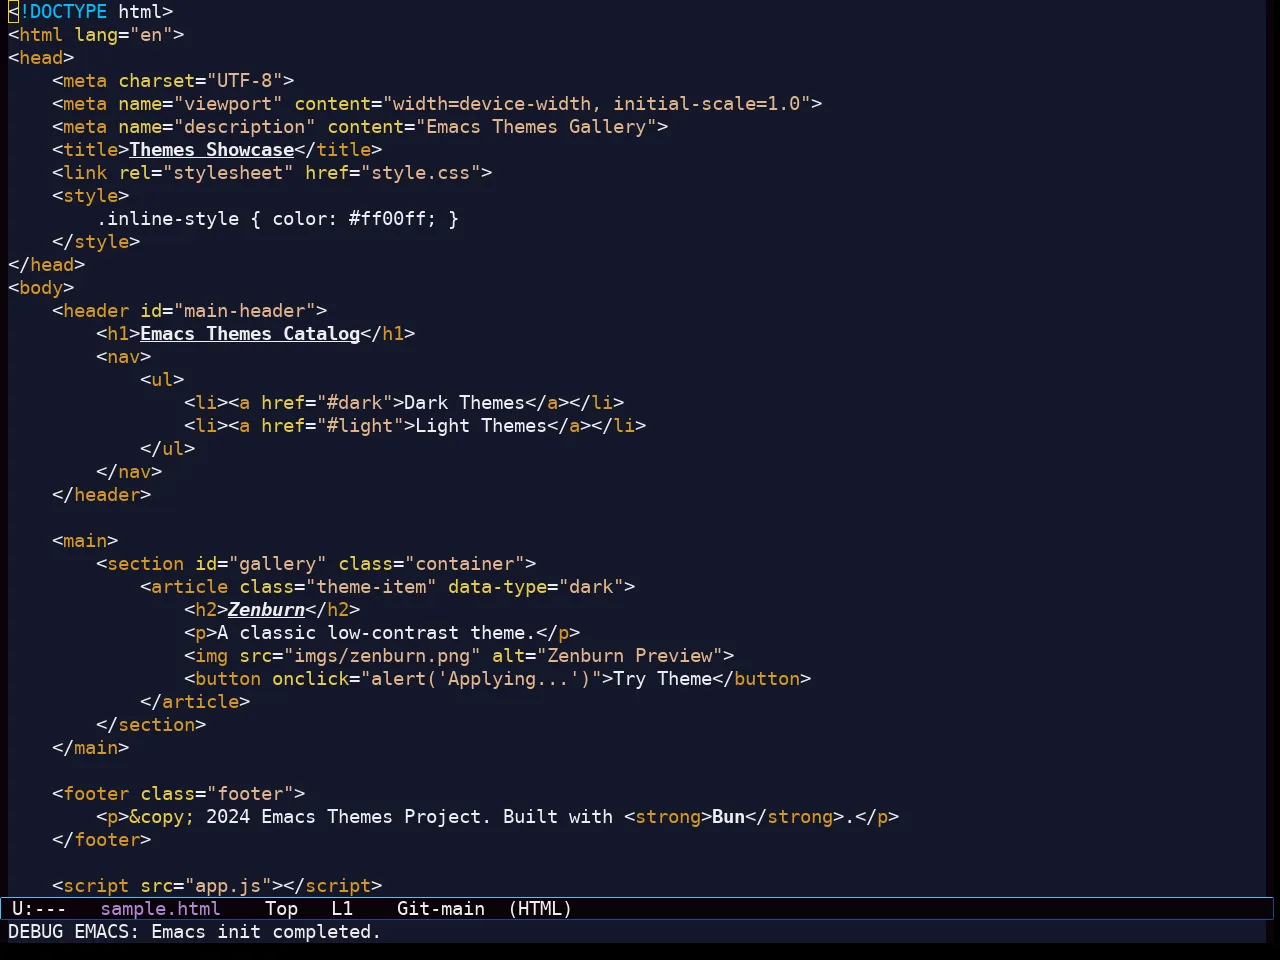Click "width=device-width, initial-scale=1.0" content string

(597, 104)
